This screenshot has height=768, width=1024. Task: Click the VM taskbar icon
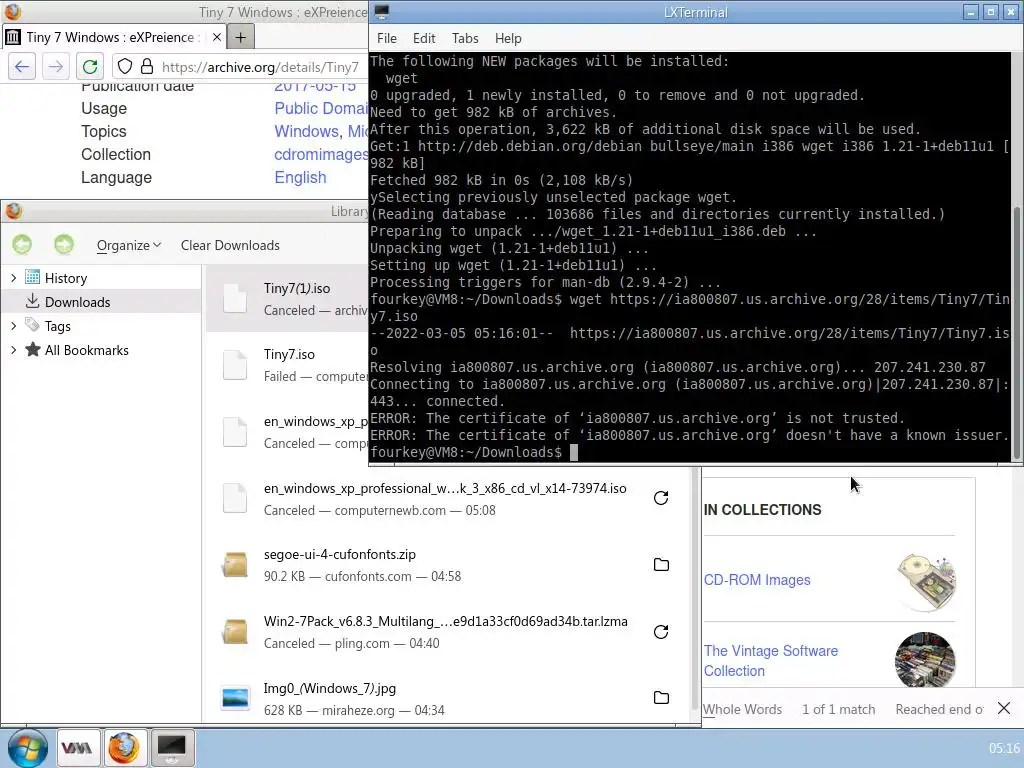[x=77, y=748]
